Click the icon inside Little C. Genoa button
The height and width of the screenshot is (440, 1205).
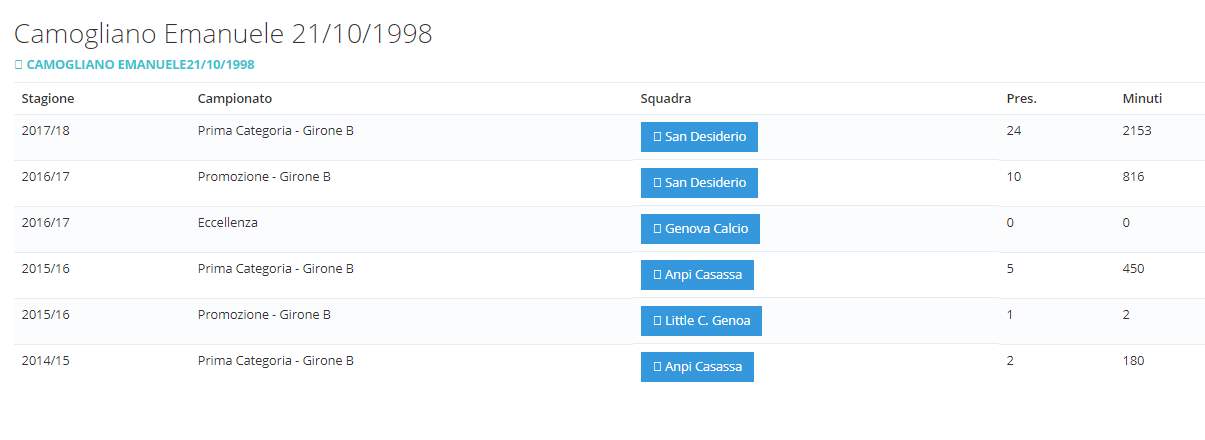click(x=656, y=321)
